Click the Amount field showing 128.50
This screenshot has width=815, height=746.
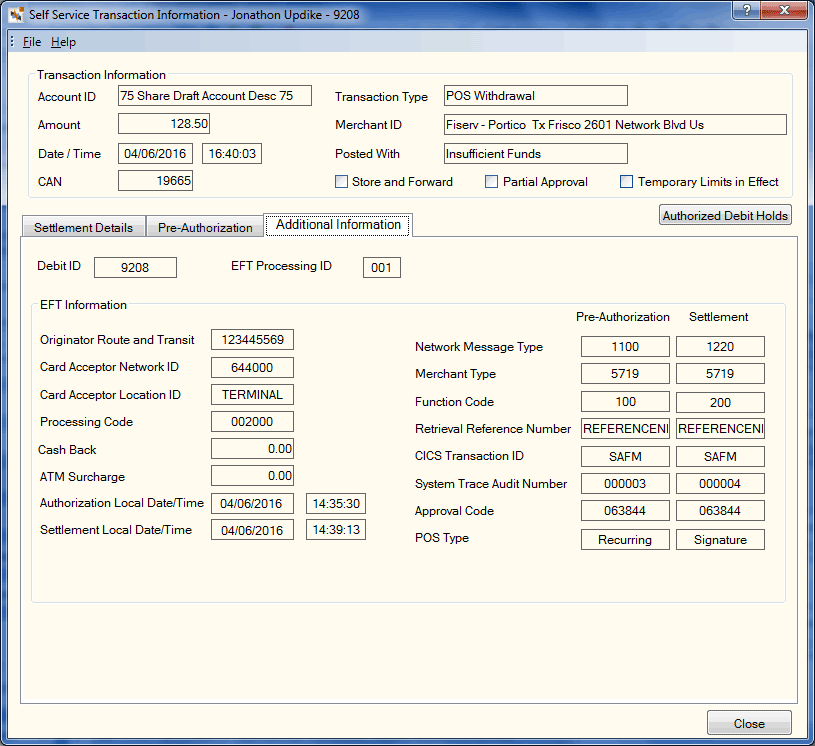tap(164, 124)
